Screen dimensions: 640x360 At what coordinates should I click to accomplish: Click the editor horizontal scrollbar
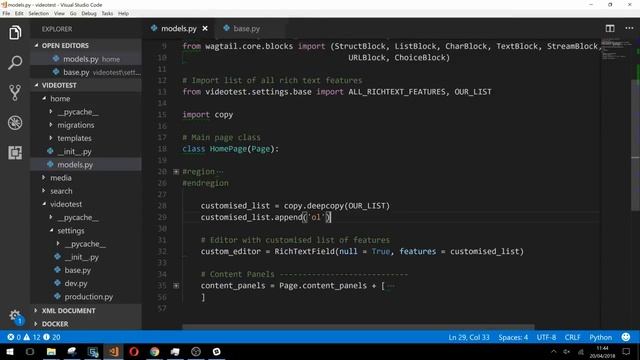point(358,327)
